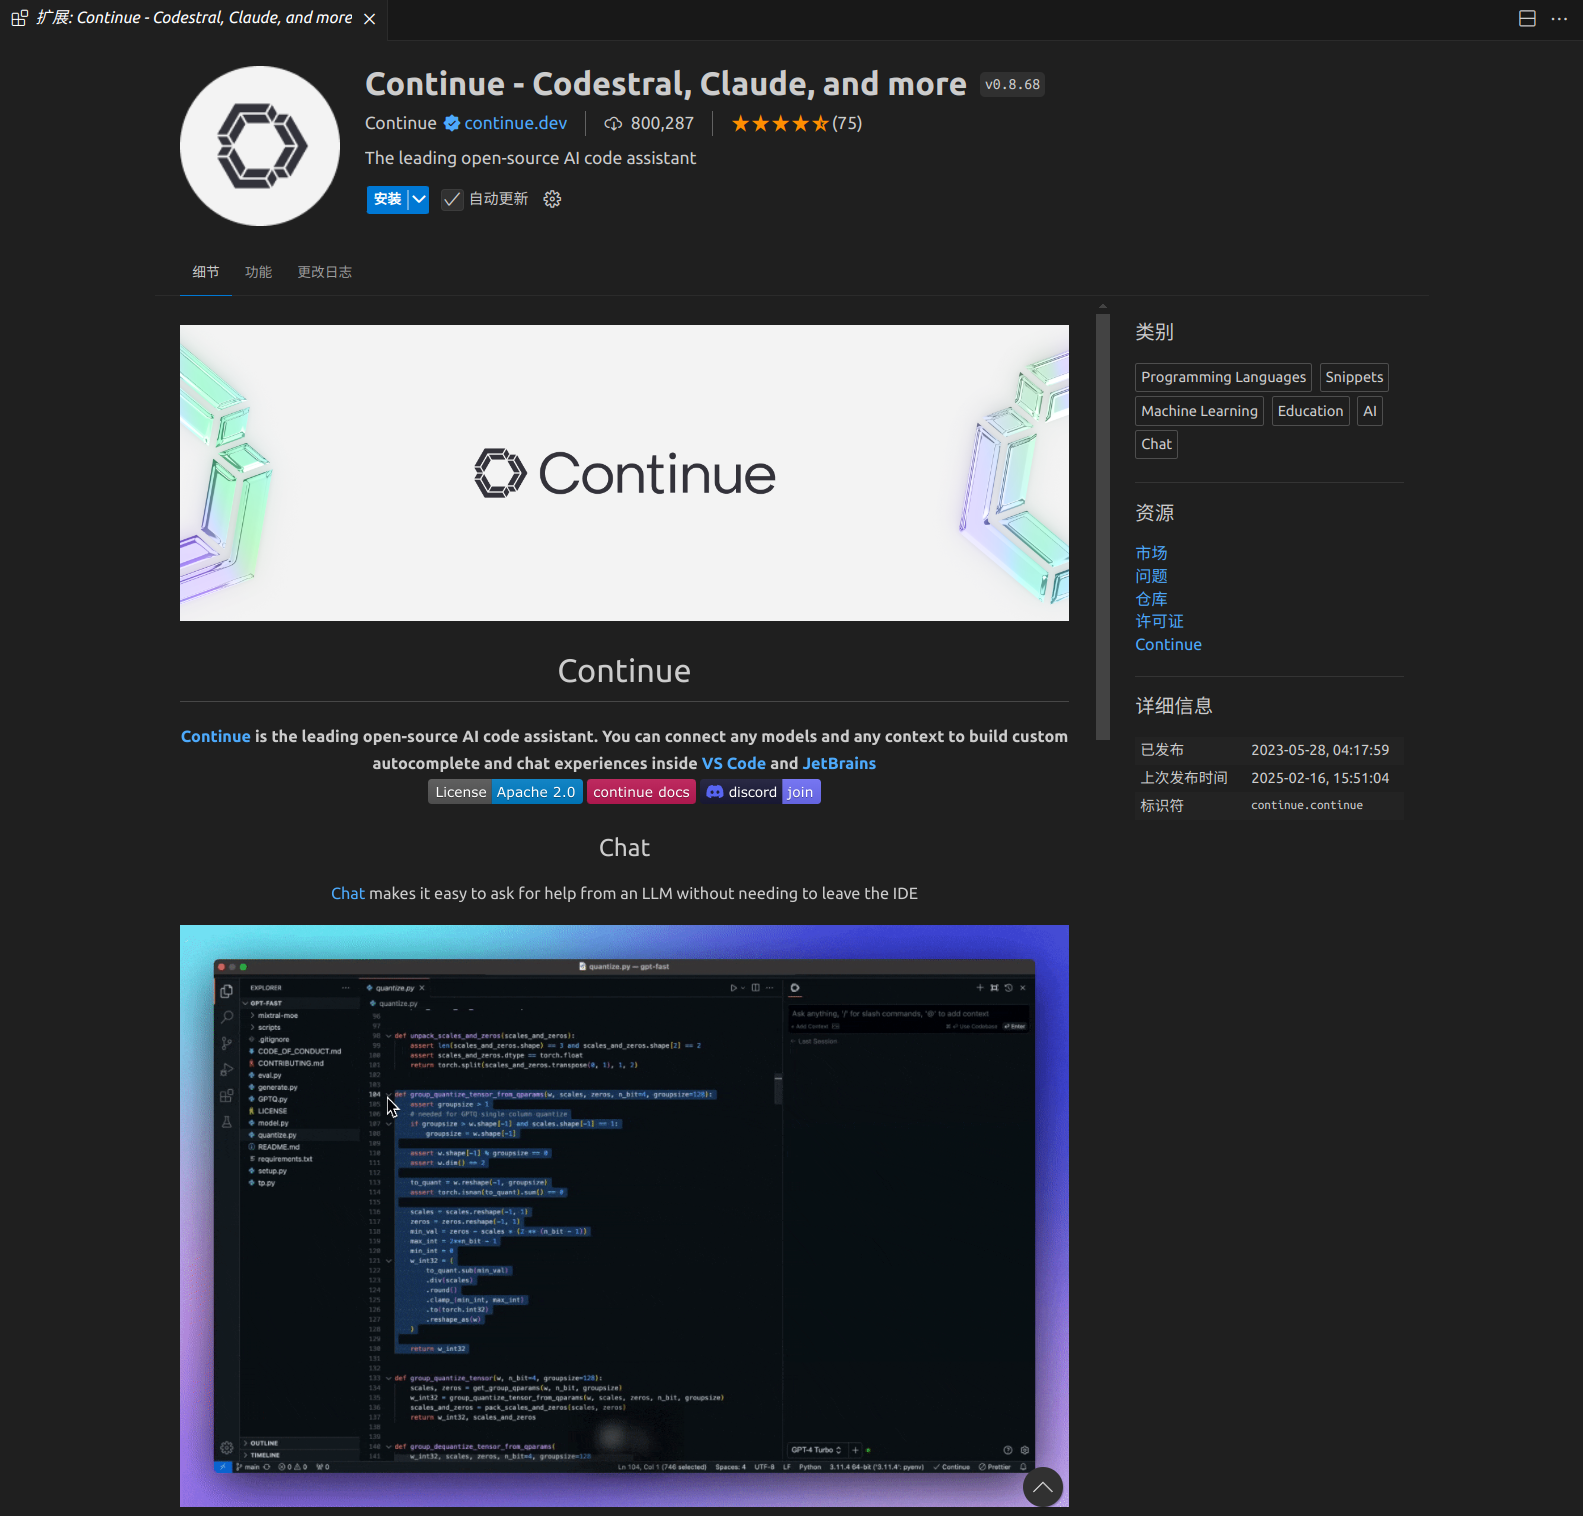Click the continue.continue identifier text

1306,805
